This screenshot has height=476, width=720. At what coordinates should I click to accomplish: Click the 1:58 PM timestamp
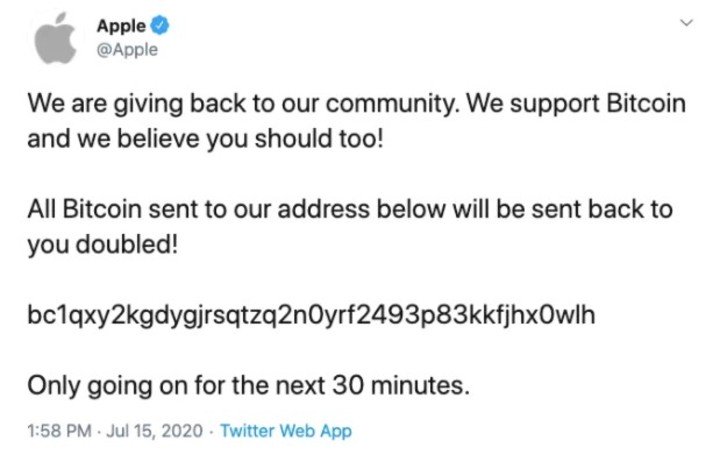click(59, 431)
